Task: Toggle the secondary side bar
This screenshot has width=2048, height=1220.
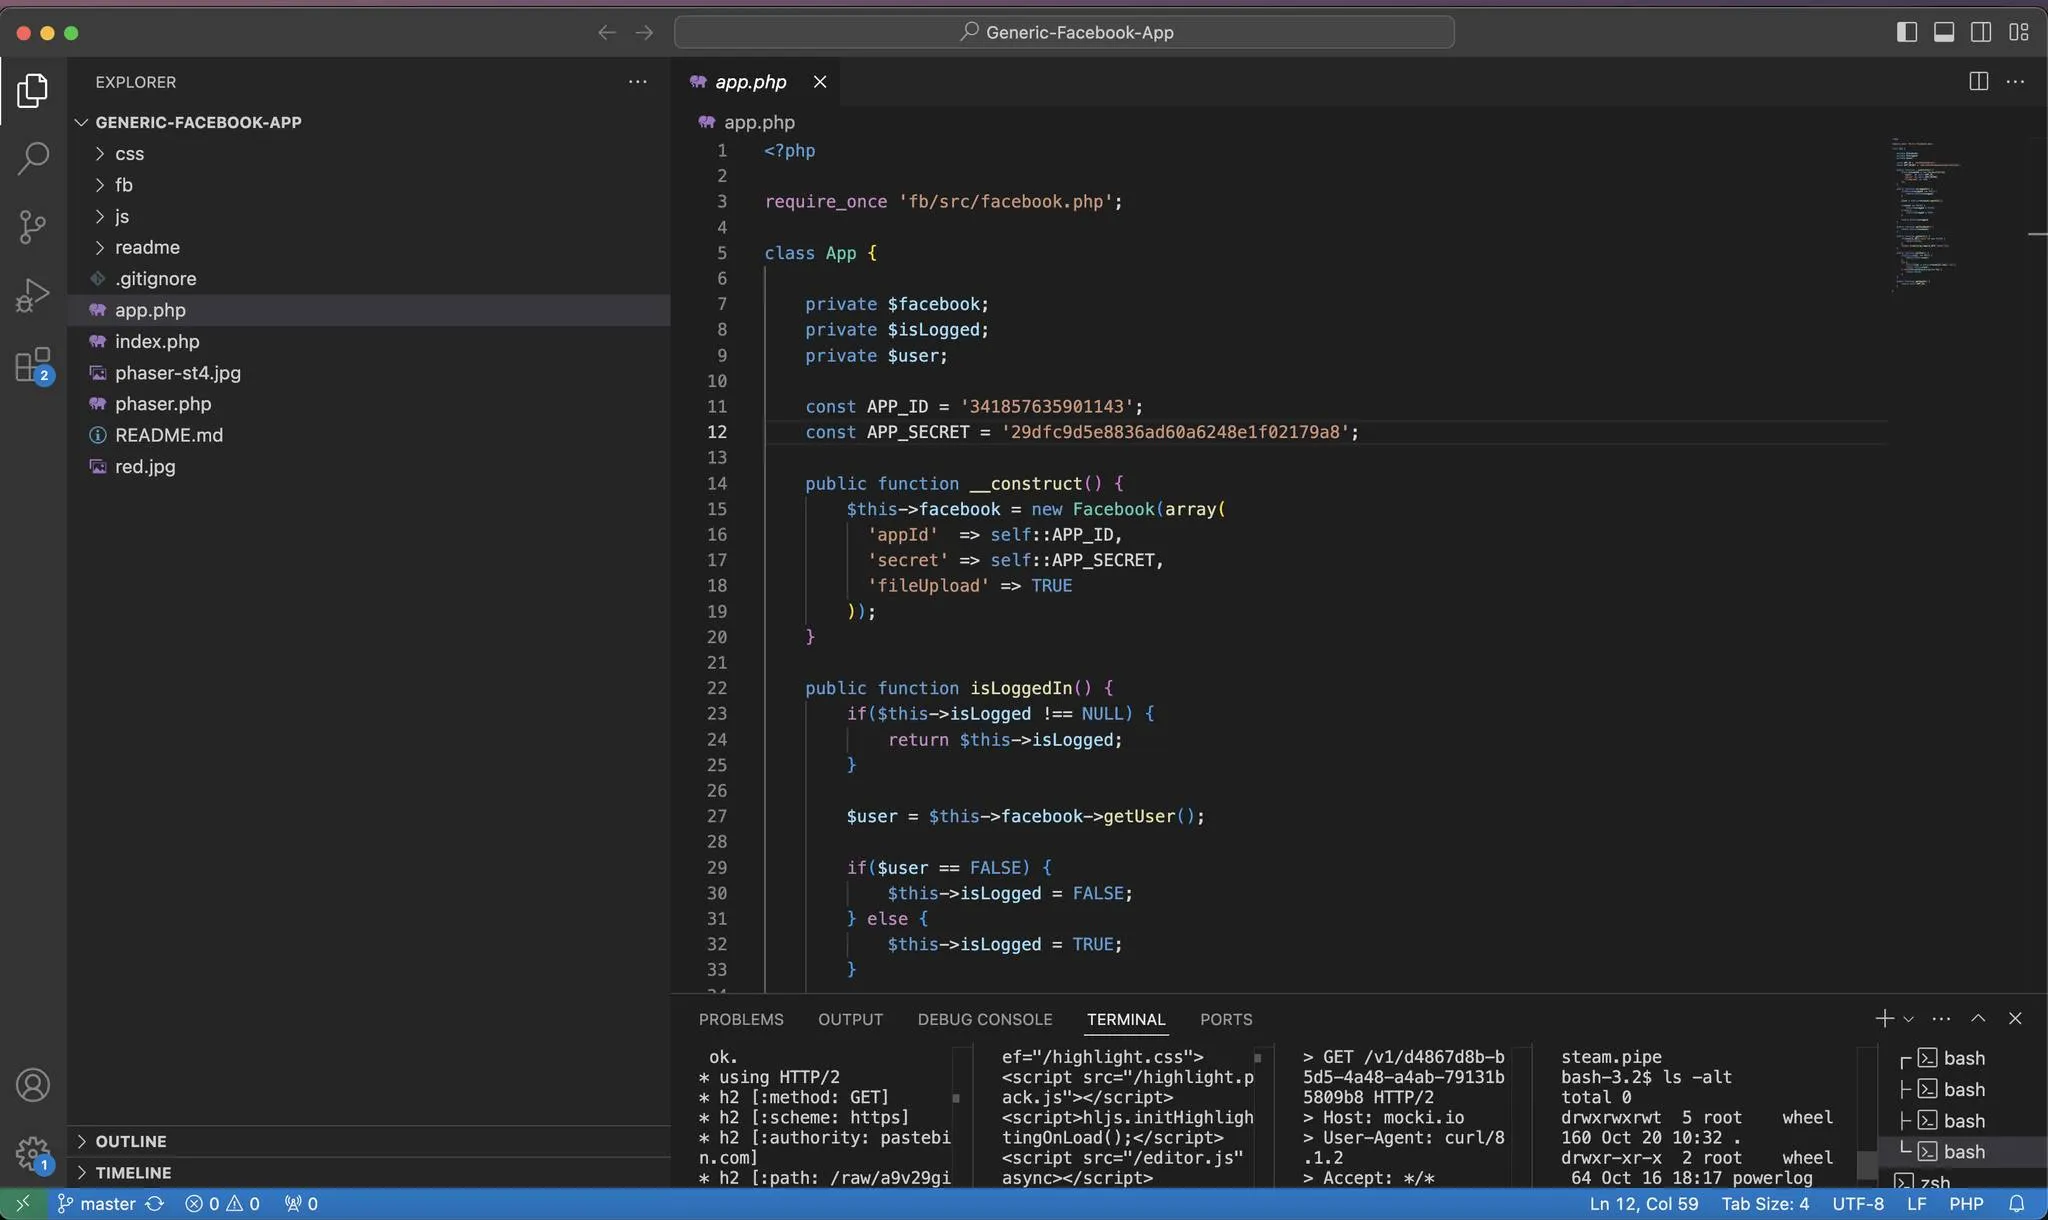Action: (x=1981, y=32)
